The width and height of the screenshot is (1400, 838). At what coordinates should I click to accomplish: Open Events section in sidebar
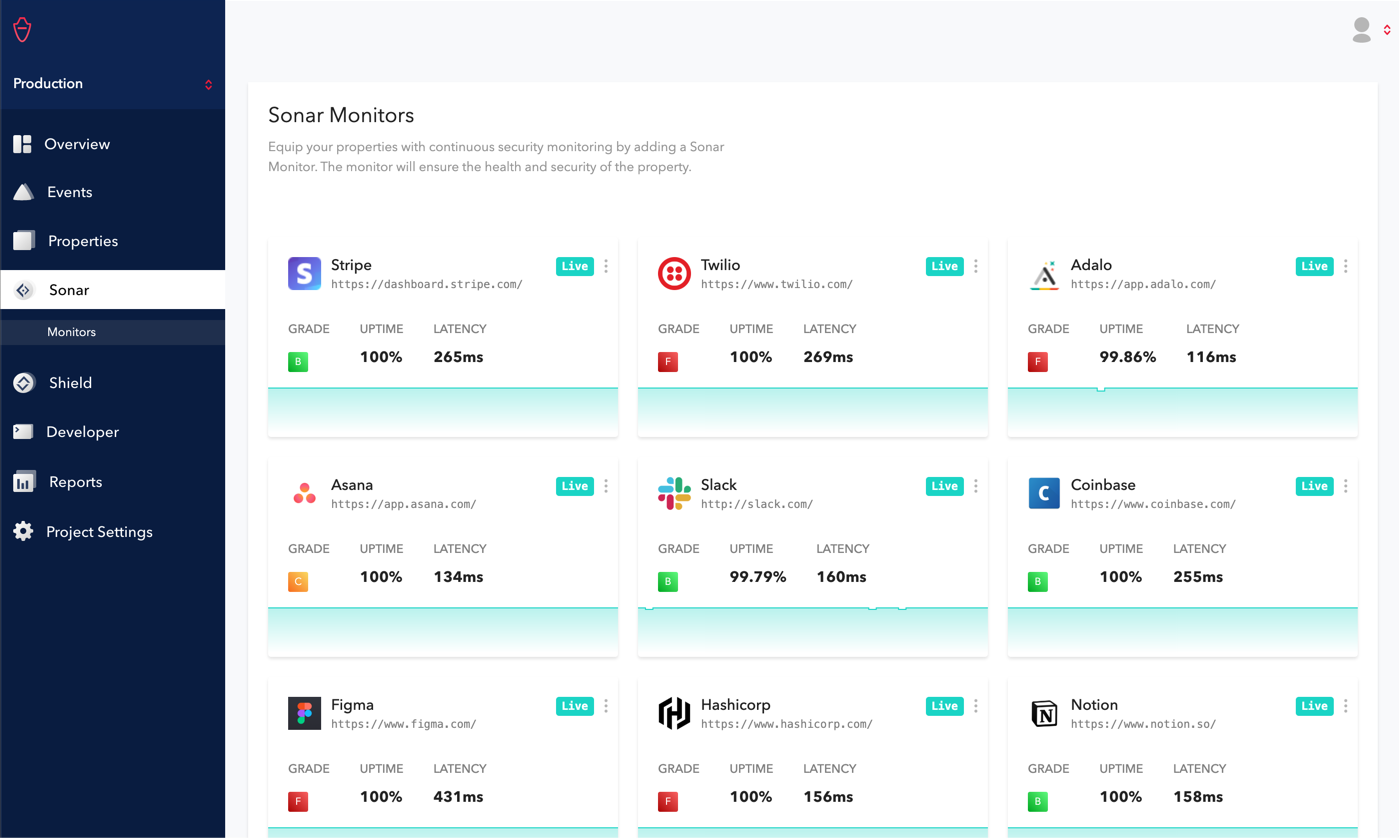[112, 192]
